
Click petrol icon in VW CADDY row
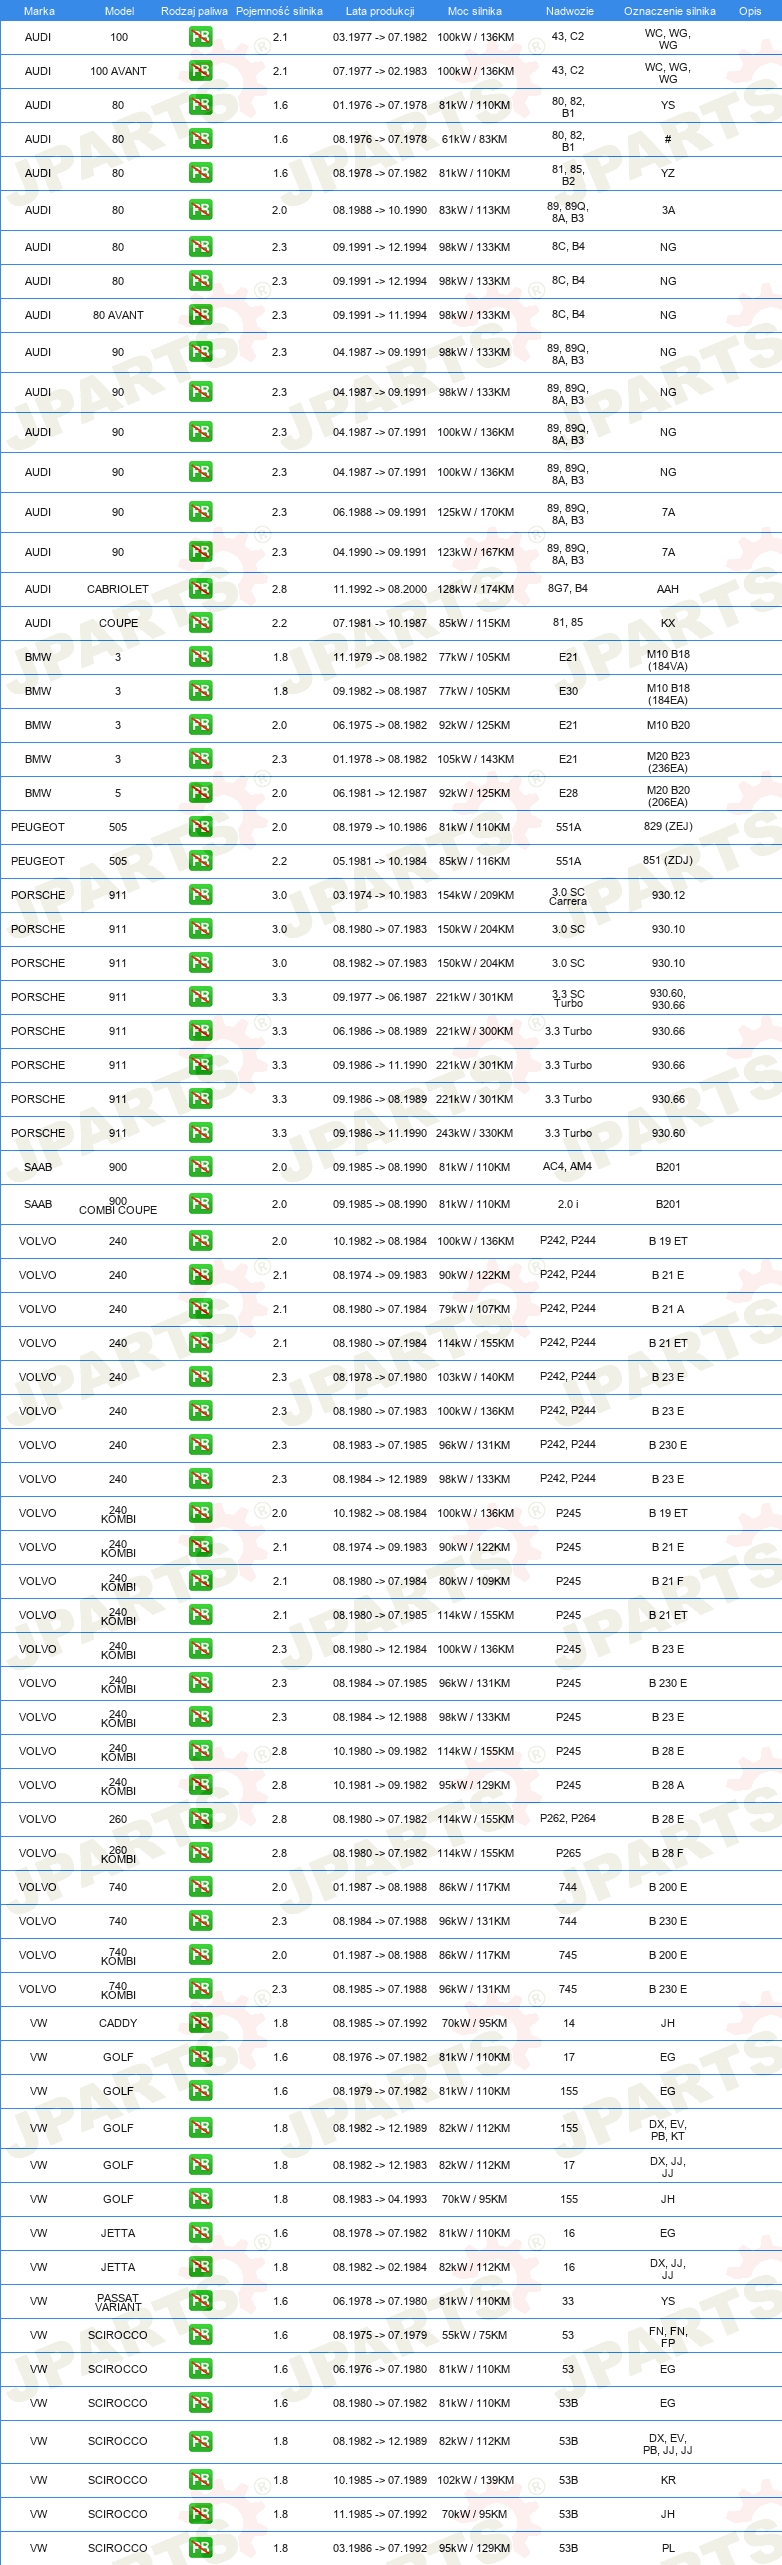coord(200,2023)
